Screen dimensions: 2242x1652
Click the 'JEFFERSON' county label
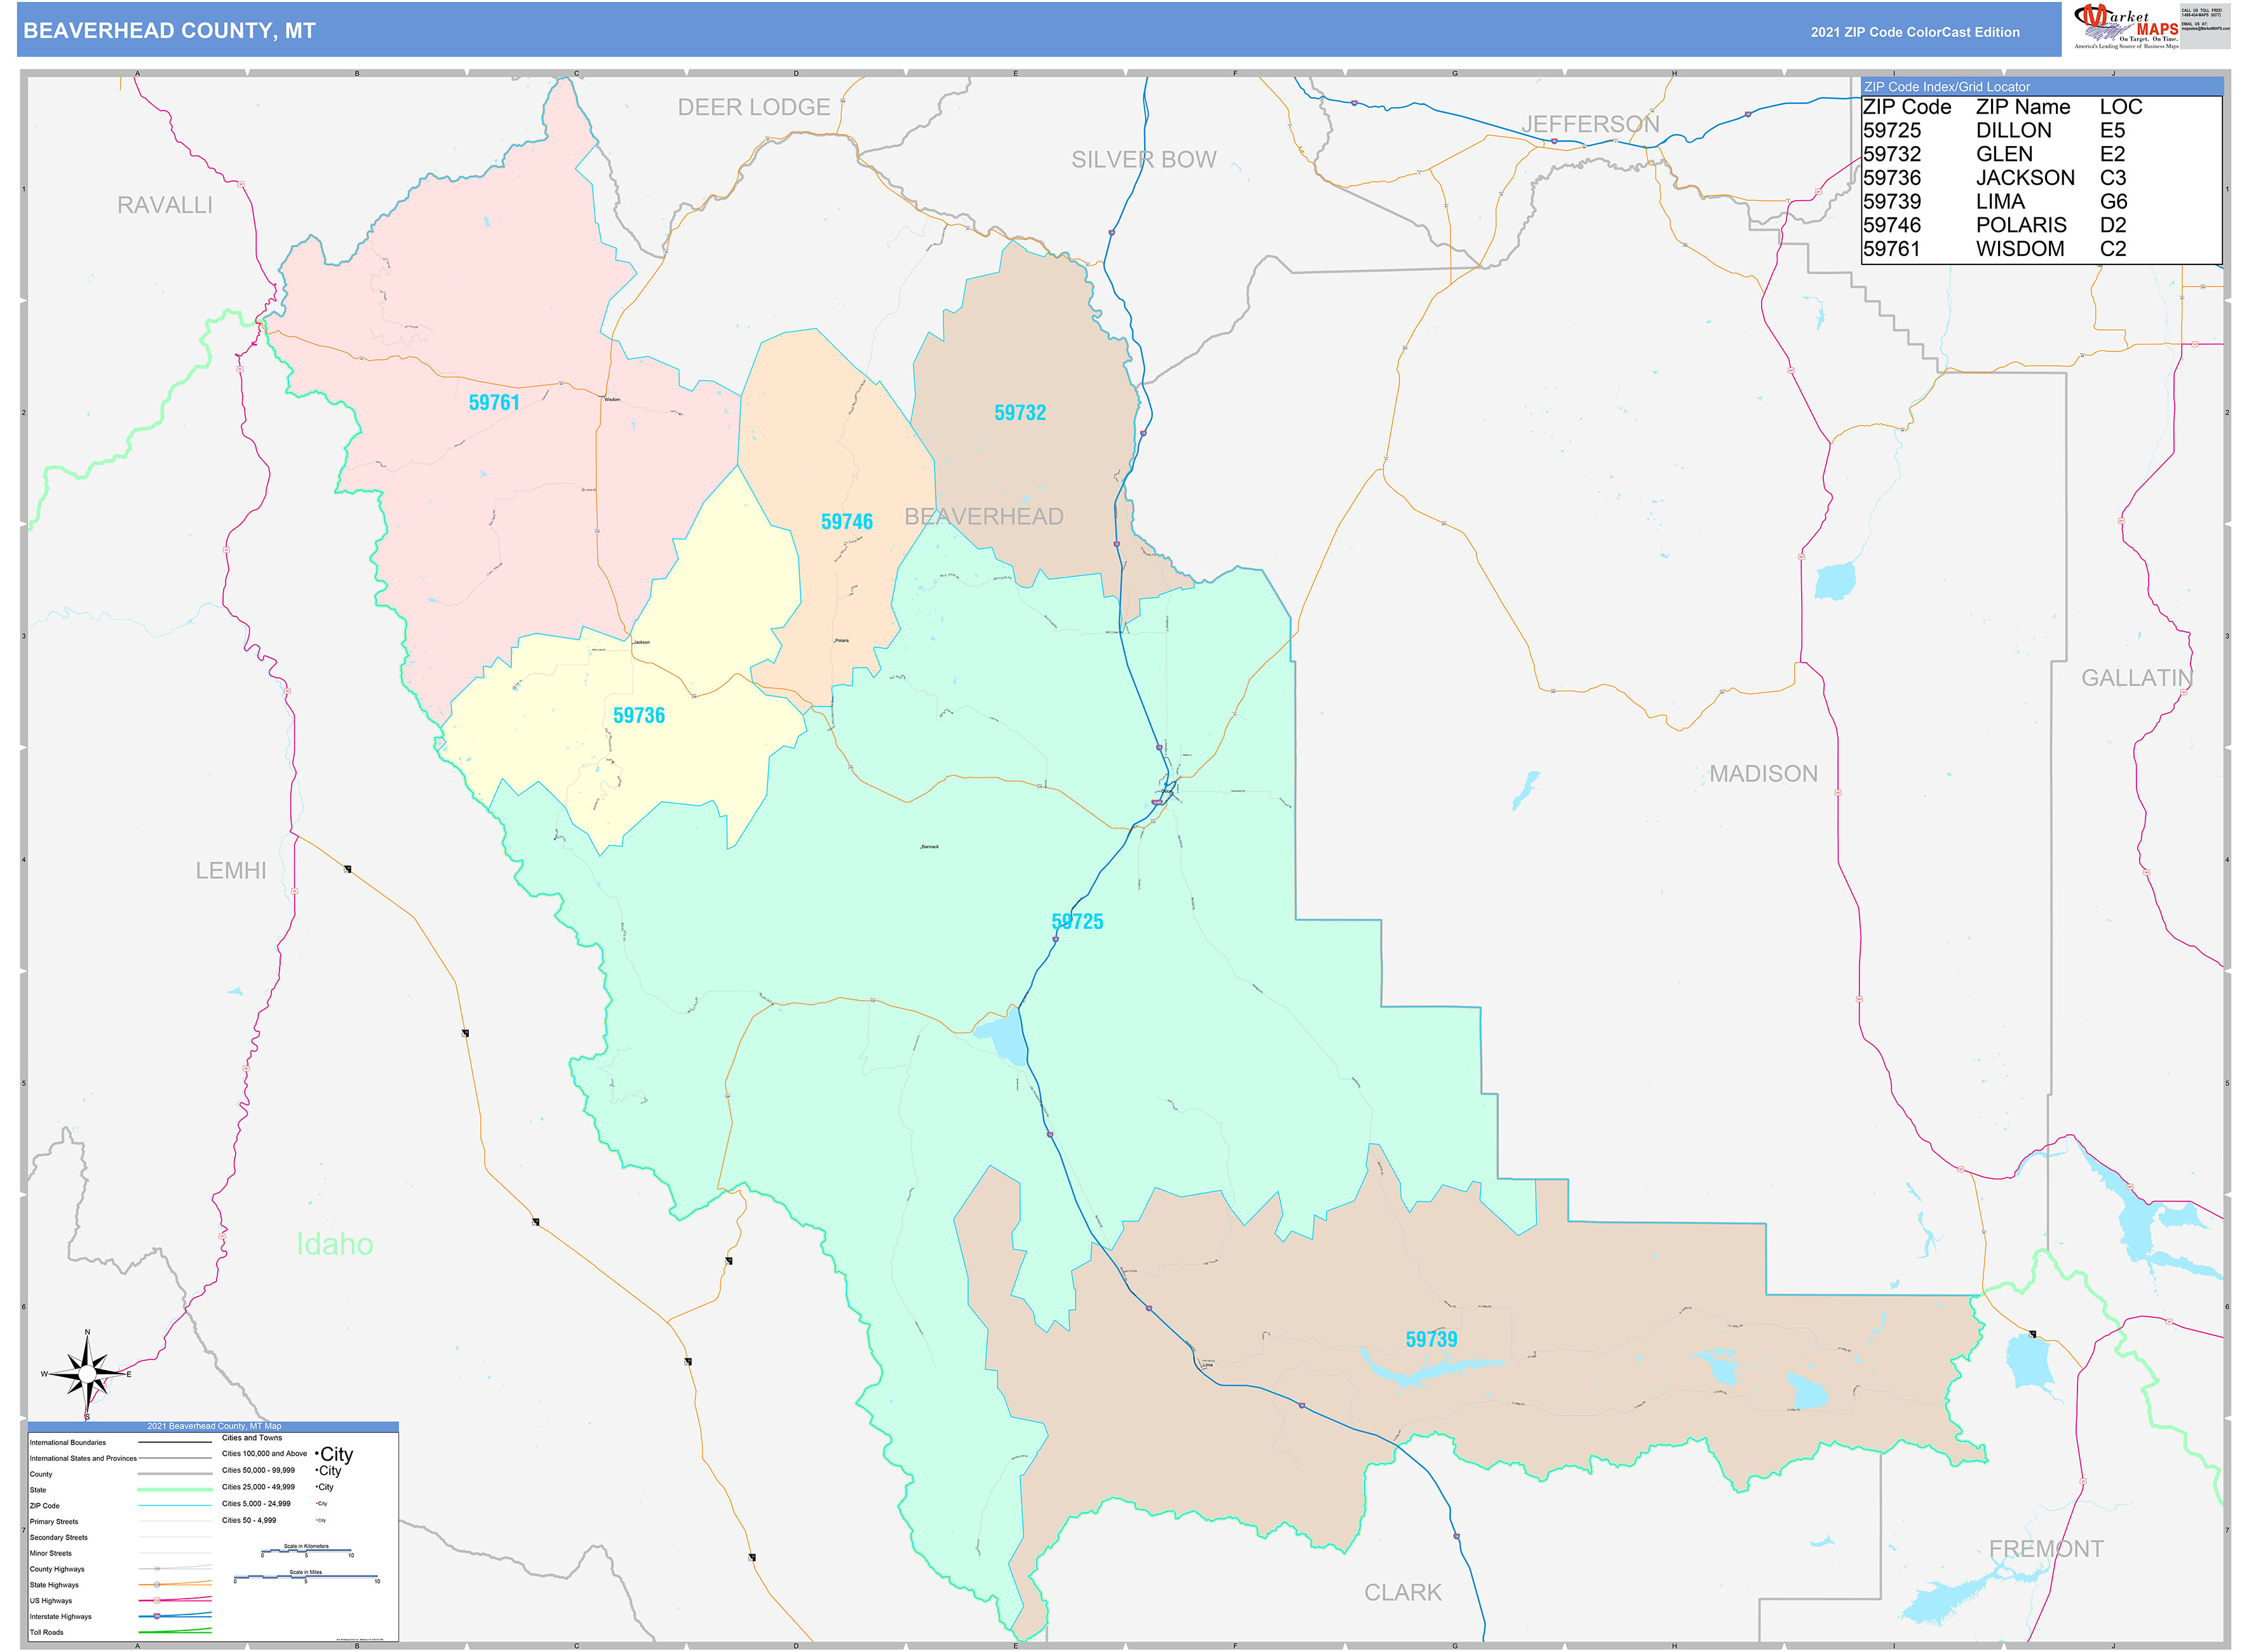[1590, 125]
